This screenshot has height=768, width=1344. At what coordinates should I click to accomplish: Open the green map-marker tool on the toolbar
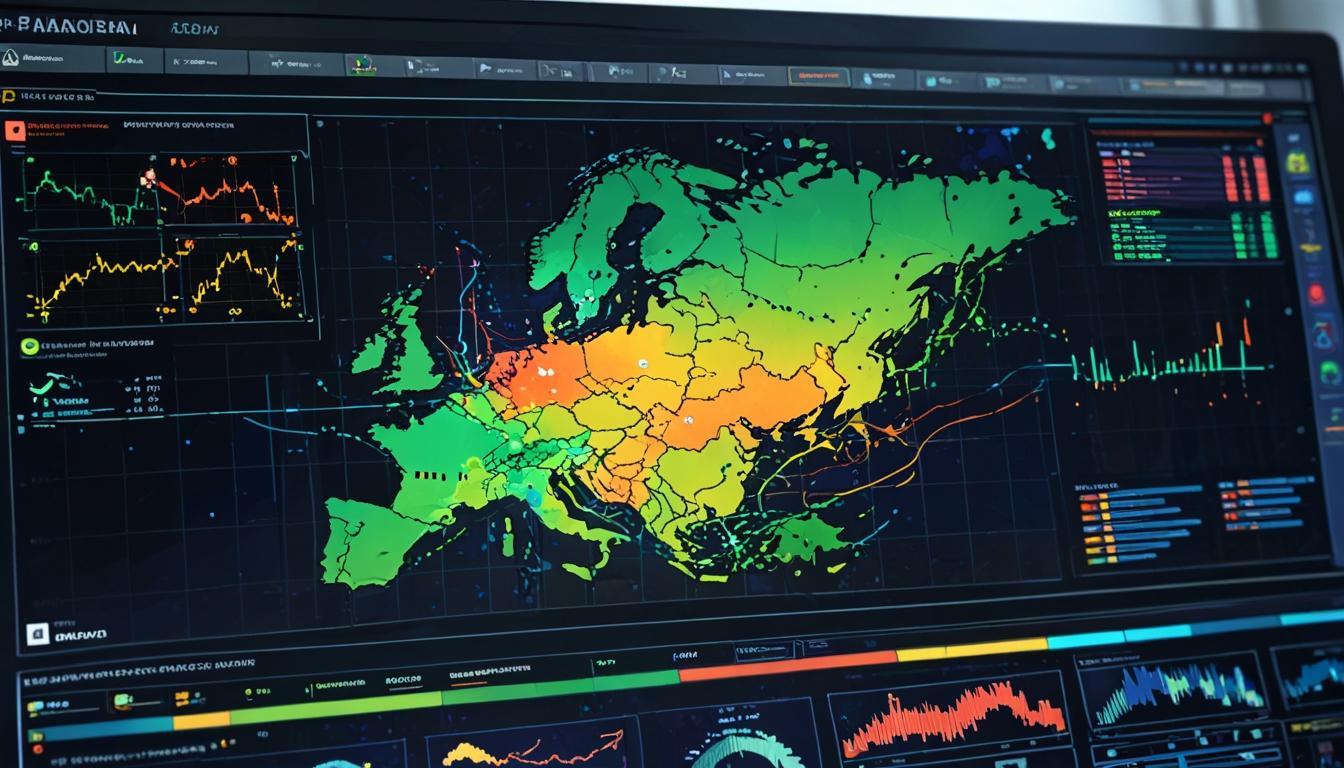point(362,65)
